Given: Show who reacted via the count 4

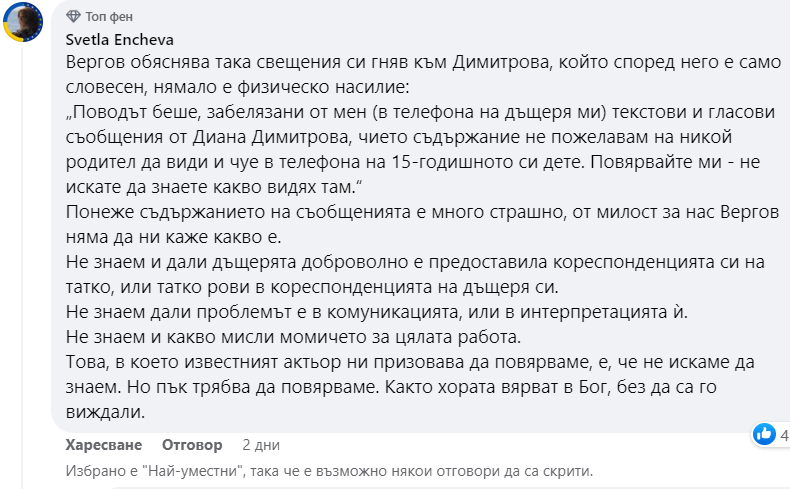Looking at the screenshot, I should pyautogui.click(x=785, y=435).
